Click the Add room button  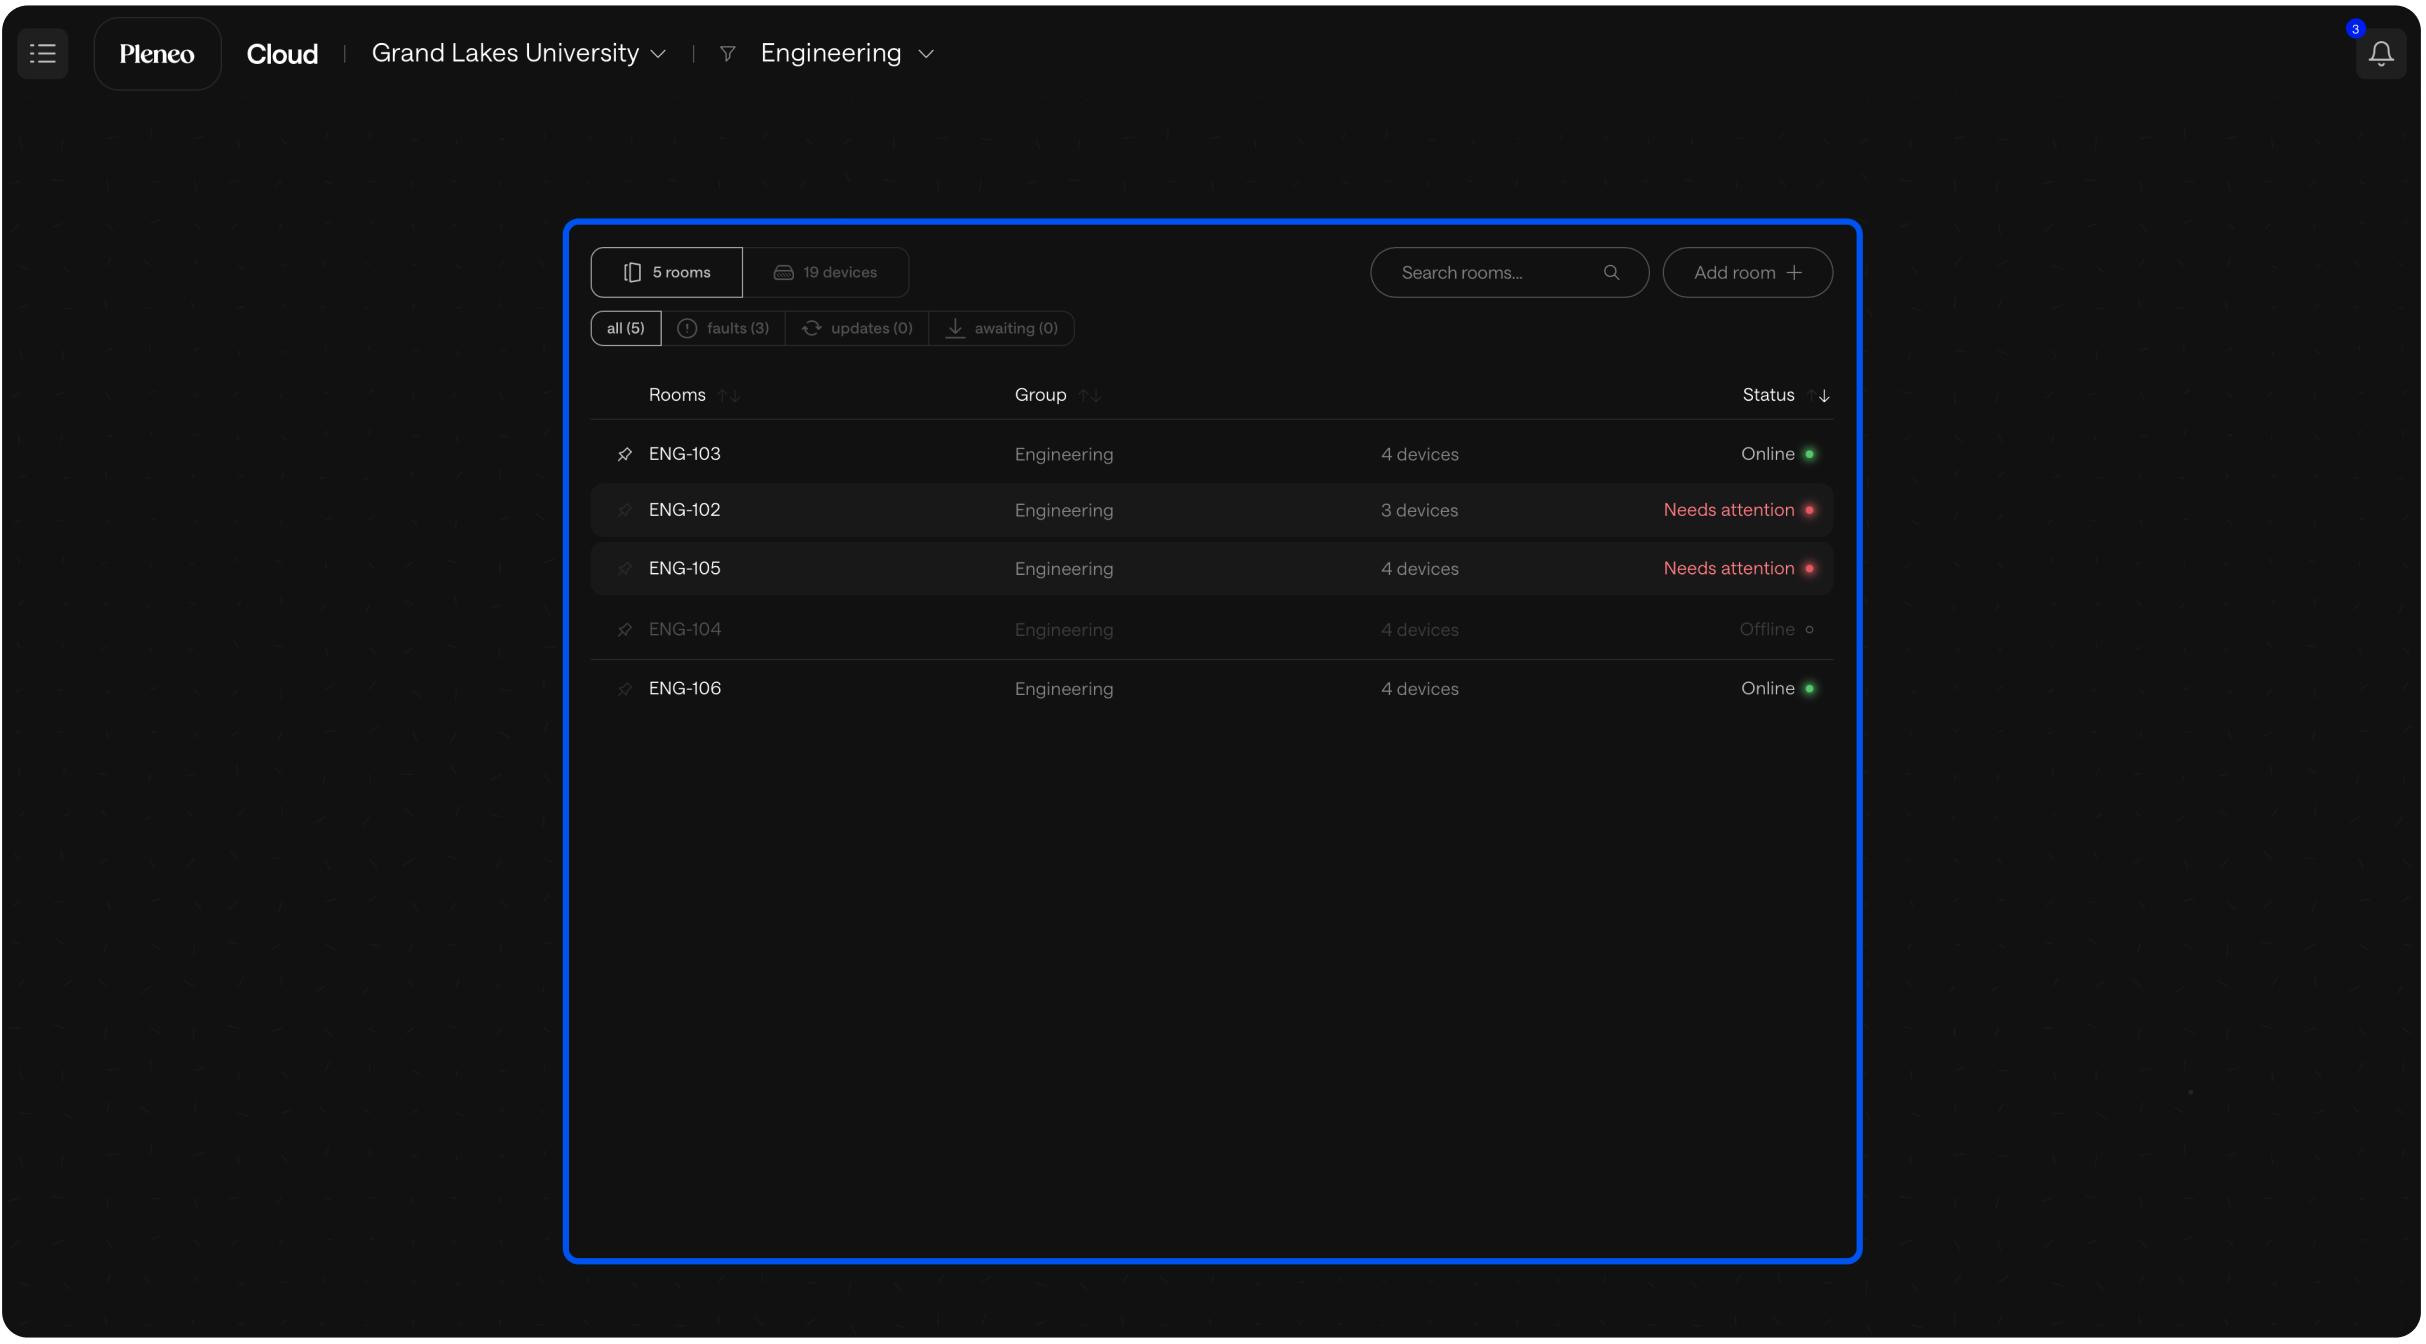click(x=1747, y=272)
